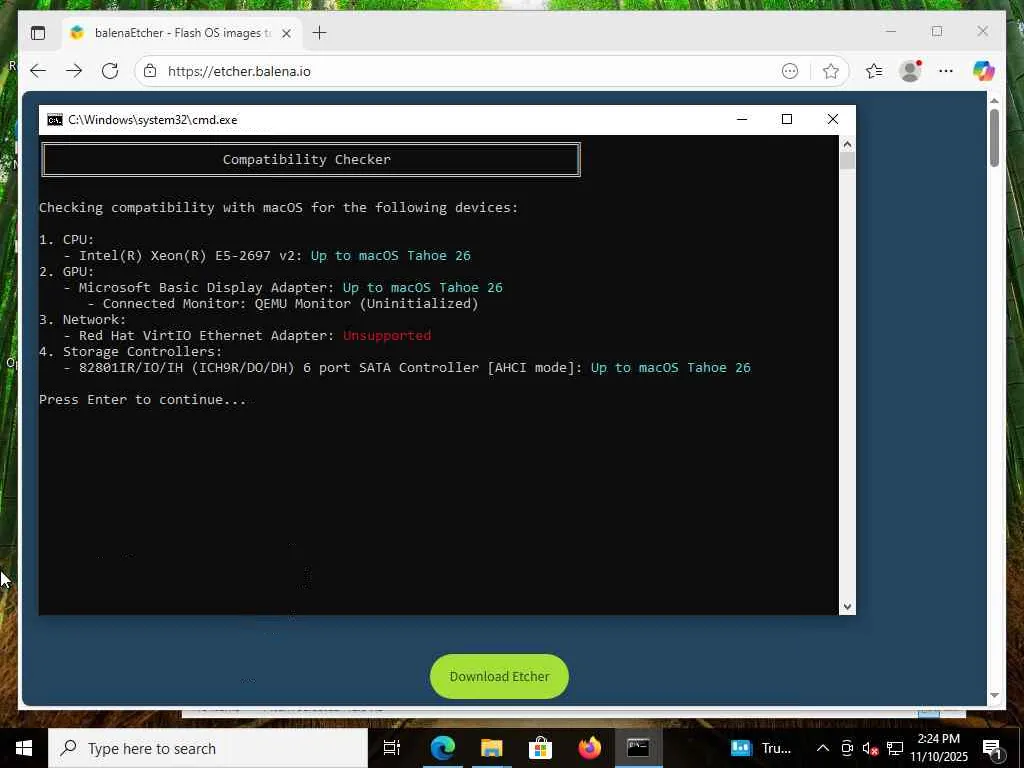The width and height of the screenshot is (1024, 768).
Task: Close the Edge browser window
Action: [983, 31]
